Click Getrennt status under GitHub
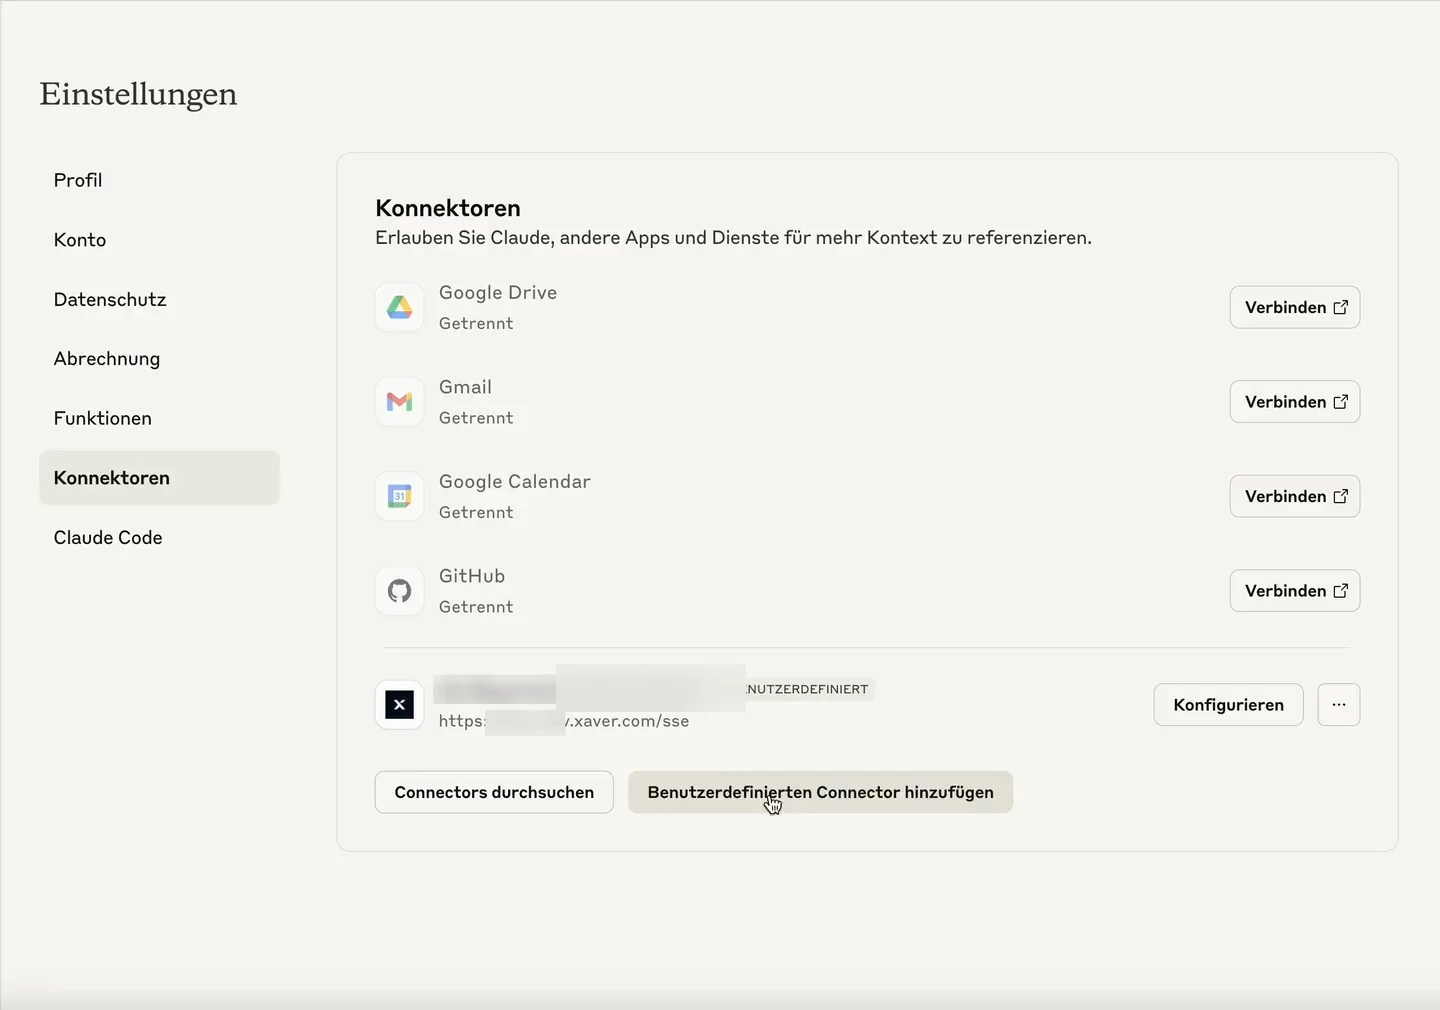This screenshot has width=1440, height=1010. pyautogui.click(x=476, y=607)
